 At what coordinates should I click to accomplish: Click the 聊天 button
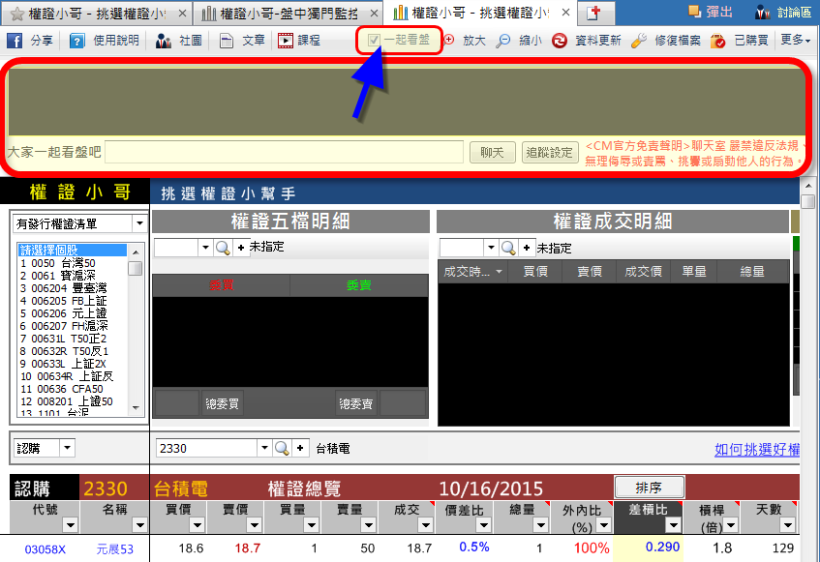pos(492,153)
